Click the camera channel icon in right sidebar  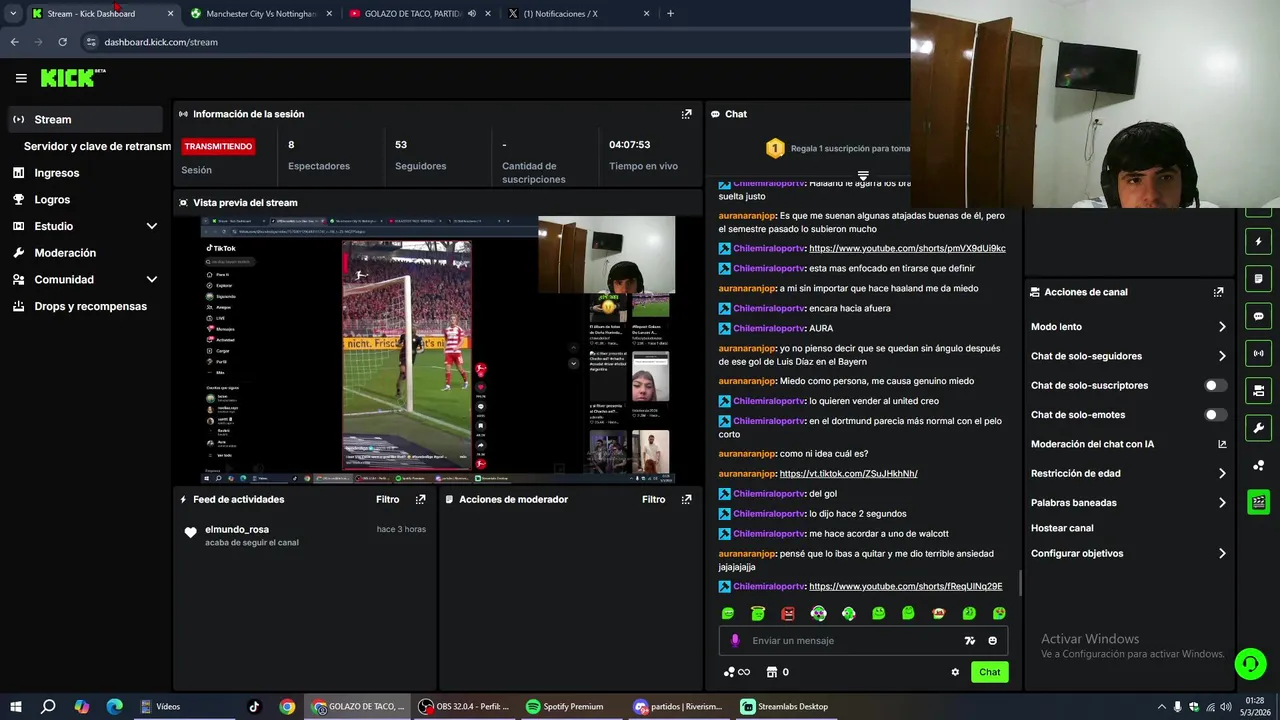[x=1258, y=390]
